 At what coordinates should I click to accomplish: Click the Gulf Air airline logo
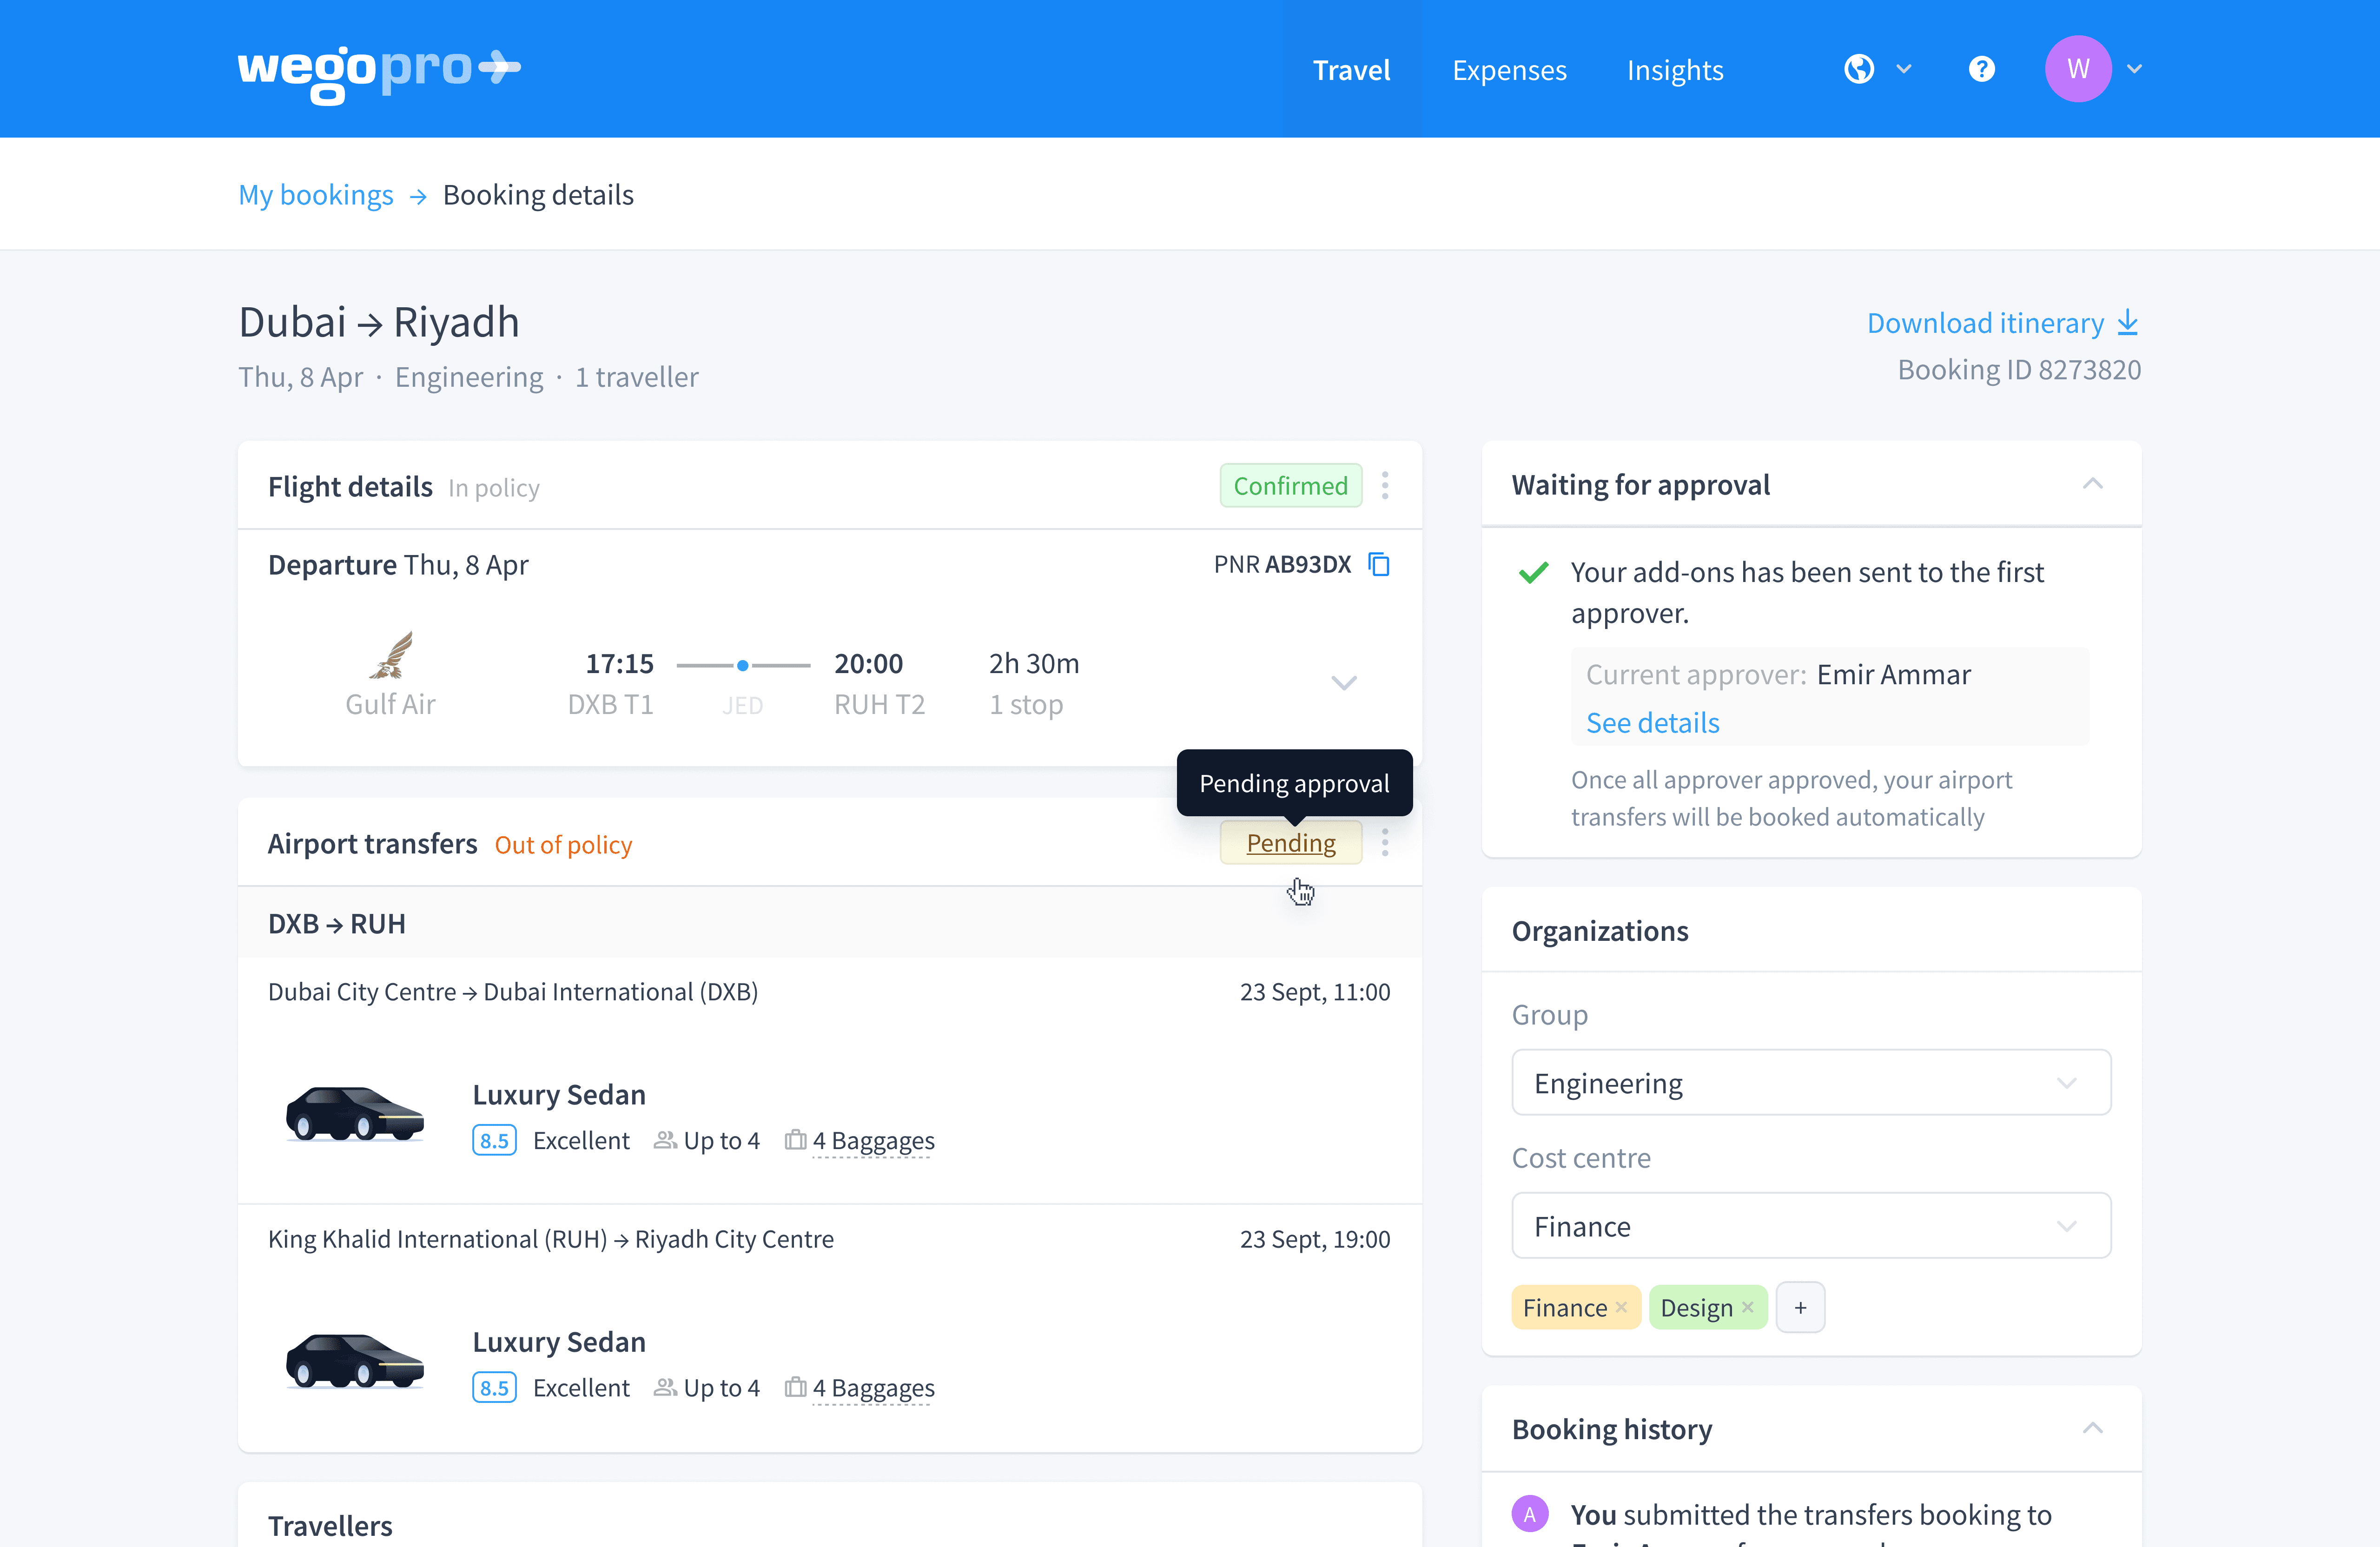coord(392,656)
